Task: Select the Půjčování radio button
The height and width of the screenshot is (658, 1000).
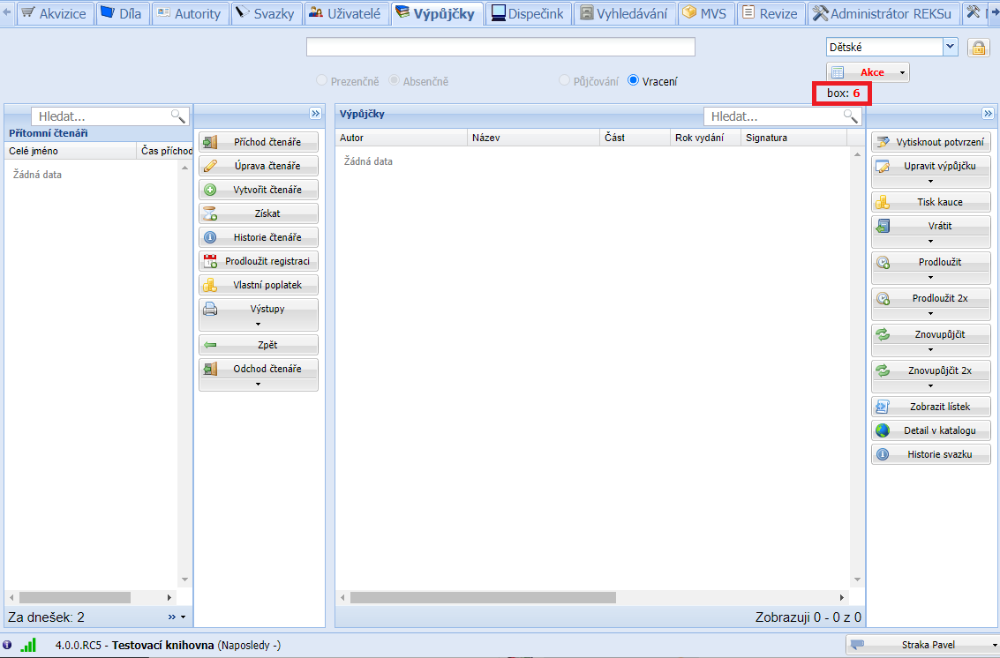Action: click(x=565, y=81)
